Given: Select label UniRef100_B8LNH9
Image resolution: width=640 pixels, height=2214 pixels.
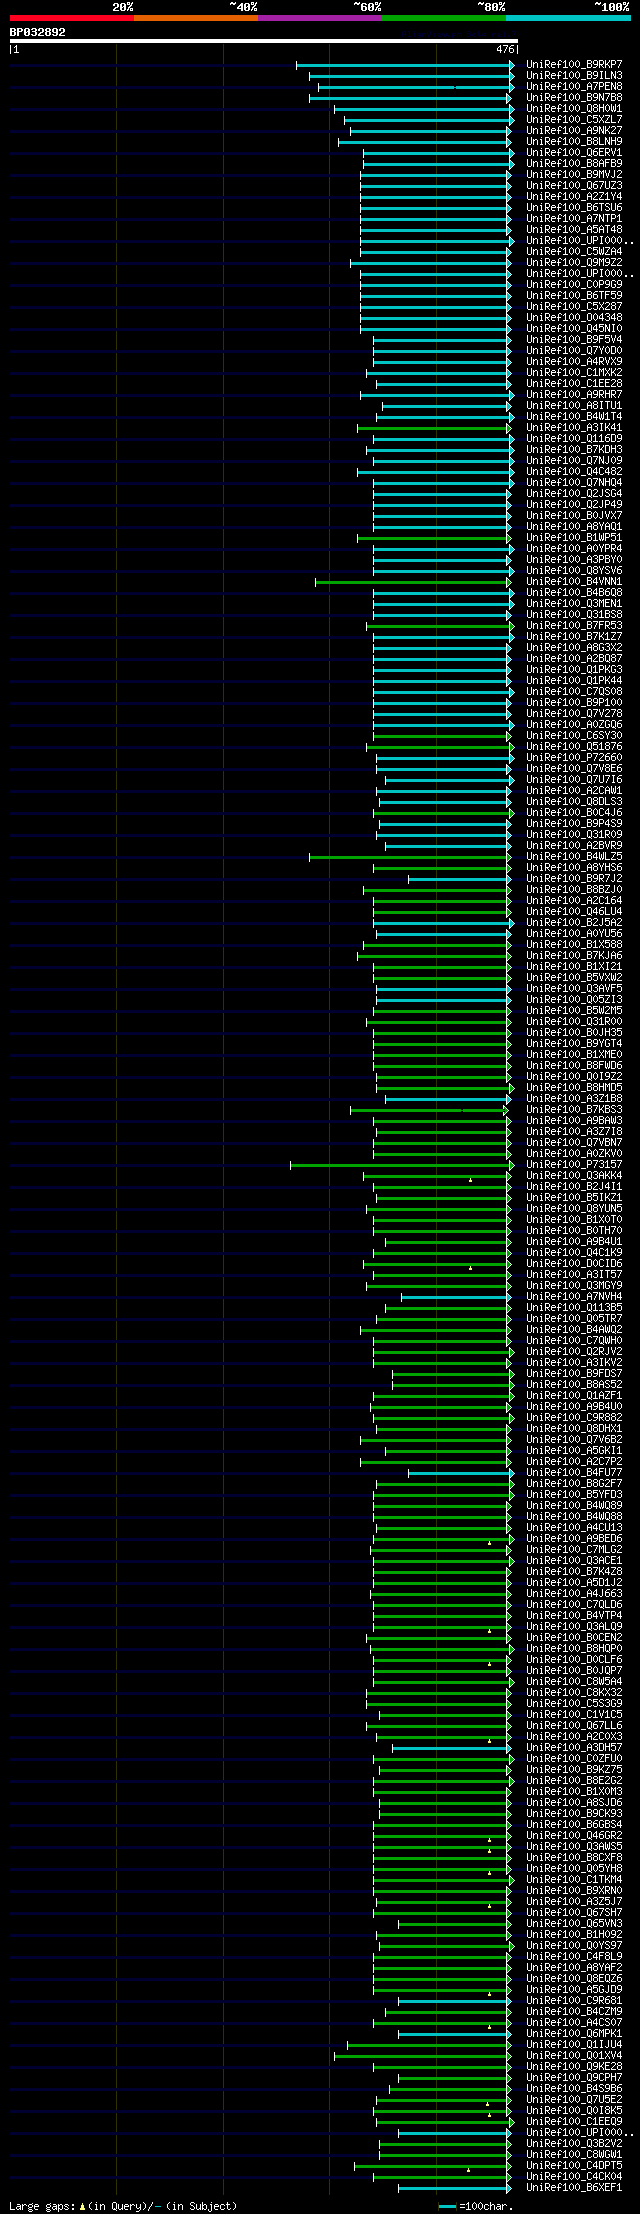Looking at the screenshot, I should click(x=574, y=141).
